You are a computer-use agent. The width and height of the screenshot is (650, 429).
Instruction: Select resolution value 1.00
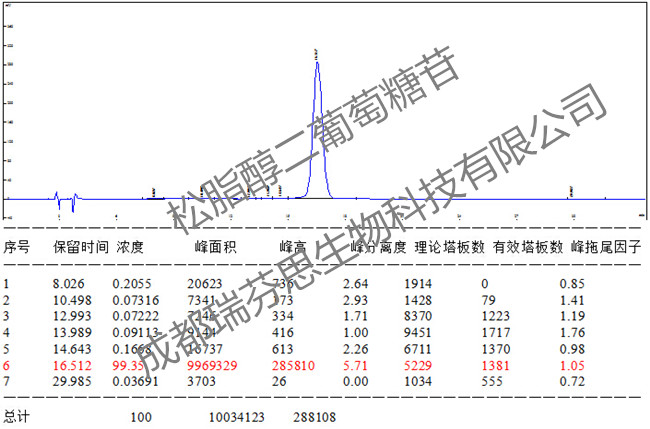[x=356, y=333]
